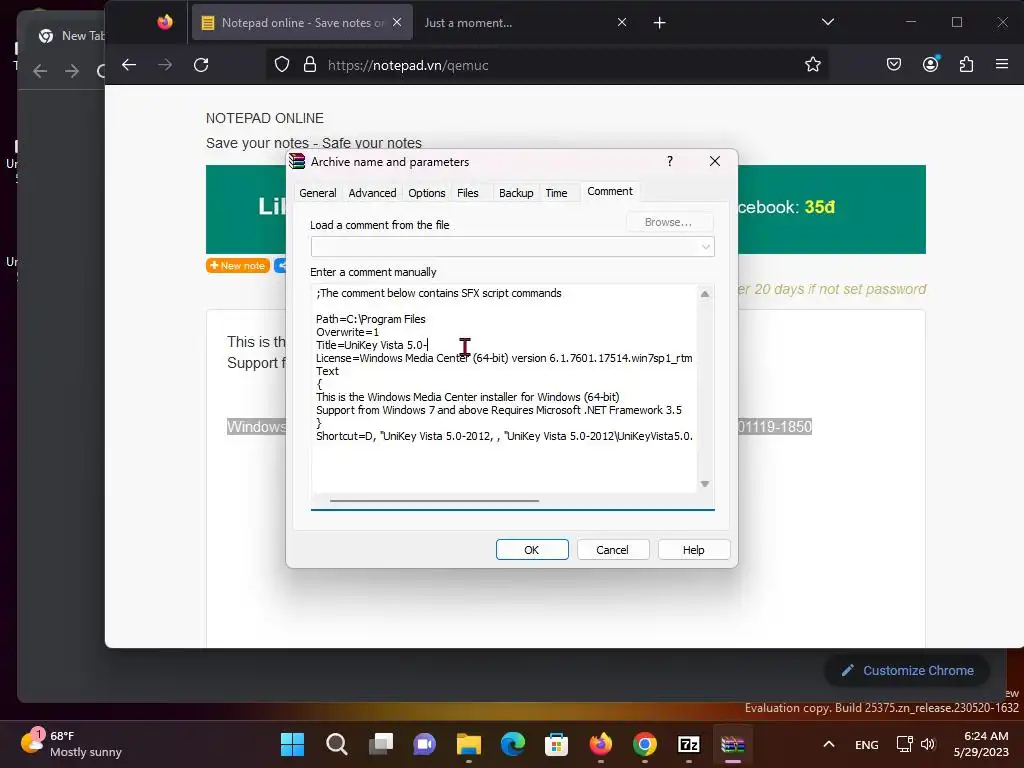Open Microsoft Store from the taskbar
1024x768 pixels.
(556, 744)
